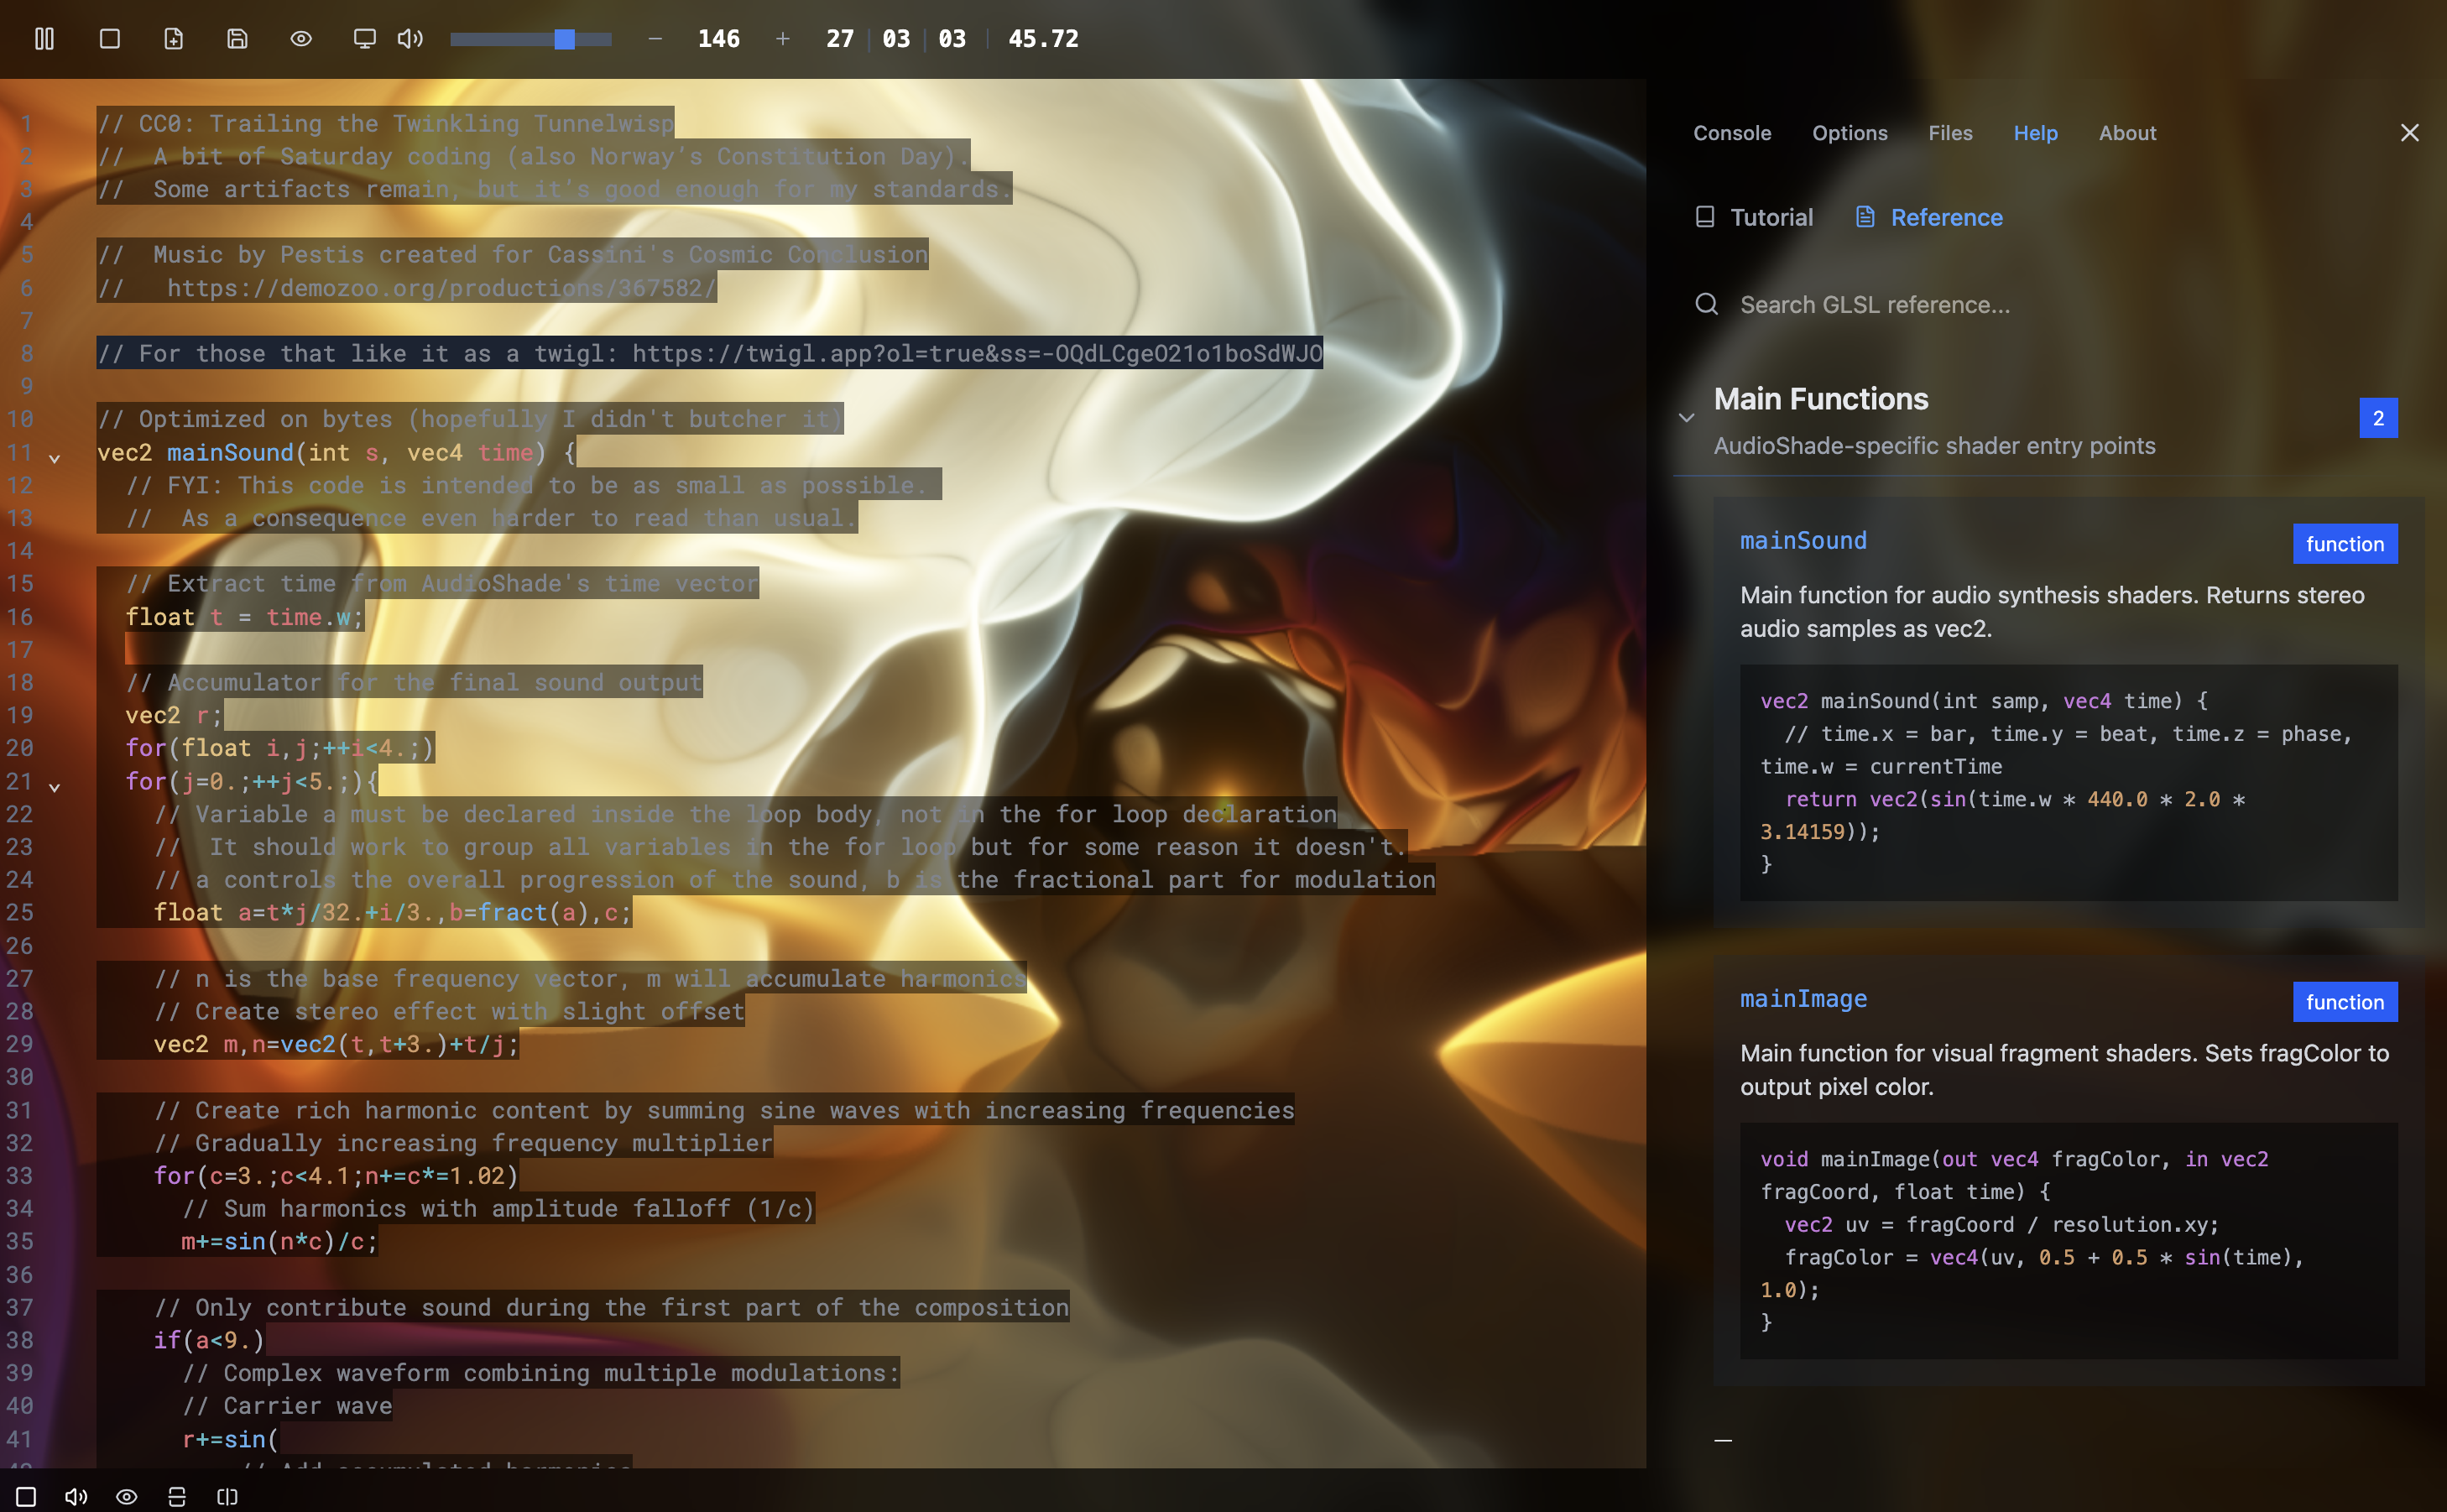Image resolution: width=2447 pixels, height=1512 pixels.
Task: Toggle the eye icon in the bottom bar
Action: (x=127, y=1497)
